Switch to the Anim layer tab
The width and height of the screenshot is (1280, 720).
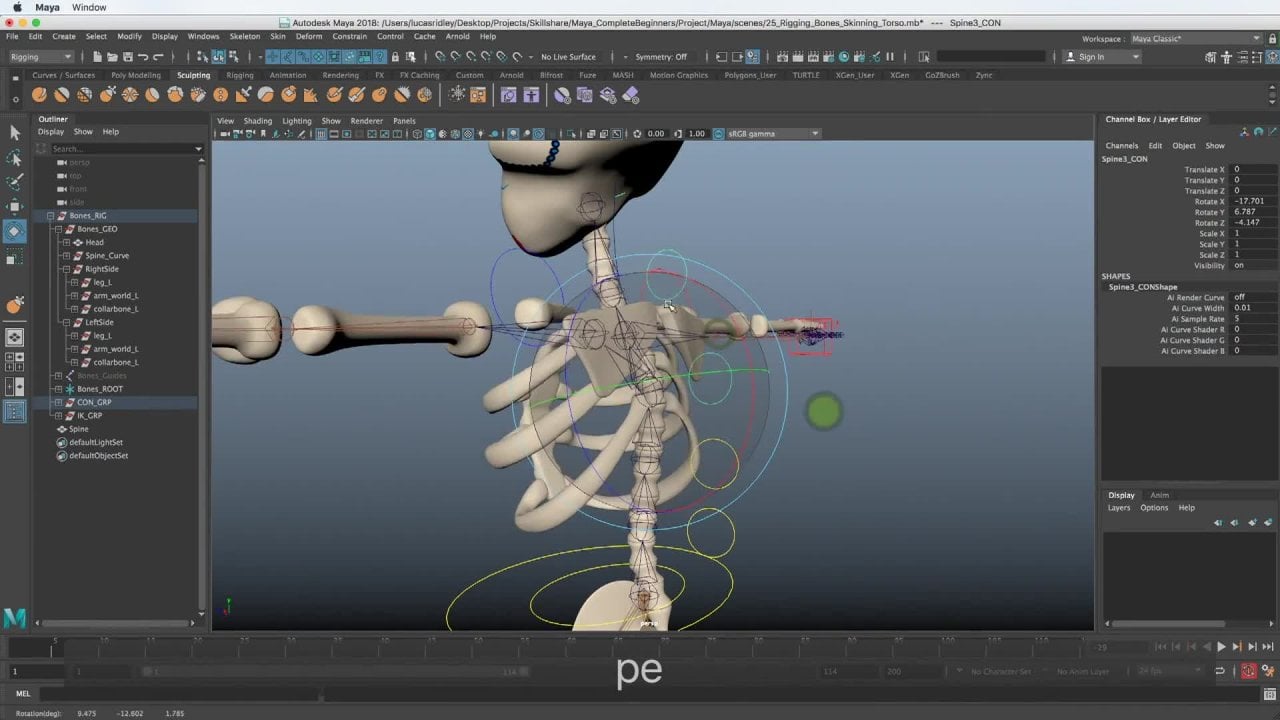[1159, 495]
